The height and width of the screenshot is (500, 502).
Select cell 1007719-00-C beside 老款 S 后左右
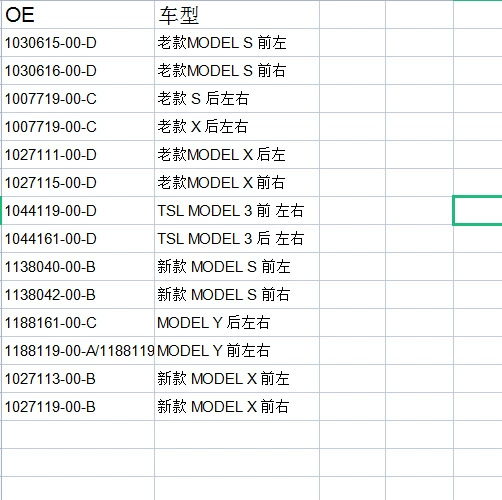[x=78, y=99]
